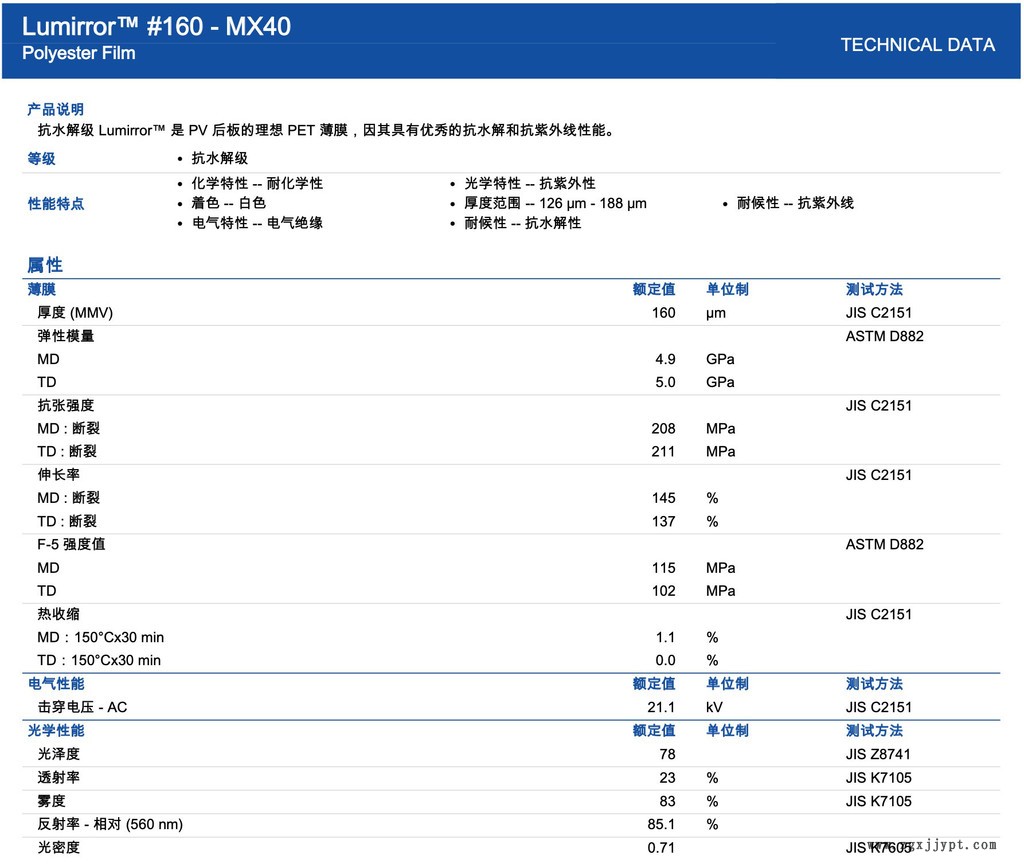Click the elongation value "145"

point(664,498)
